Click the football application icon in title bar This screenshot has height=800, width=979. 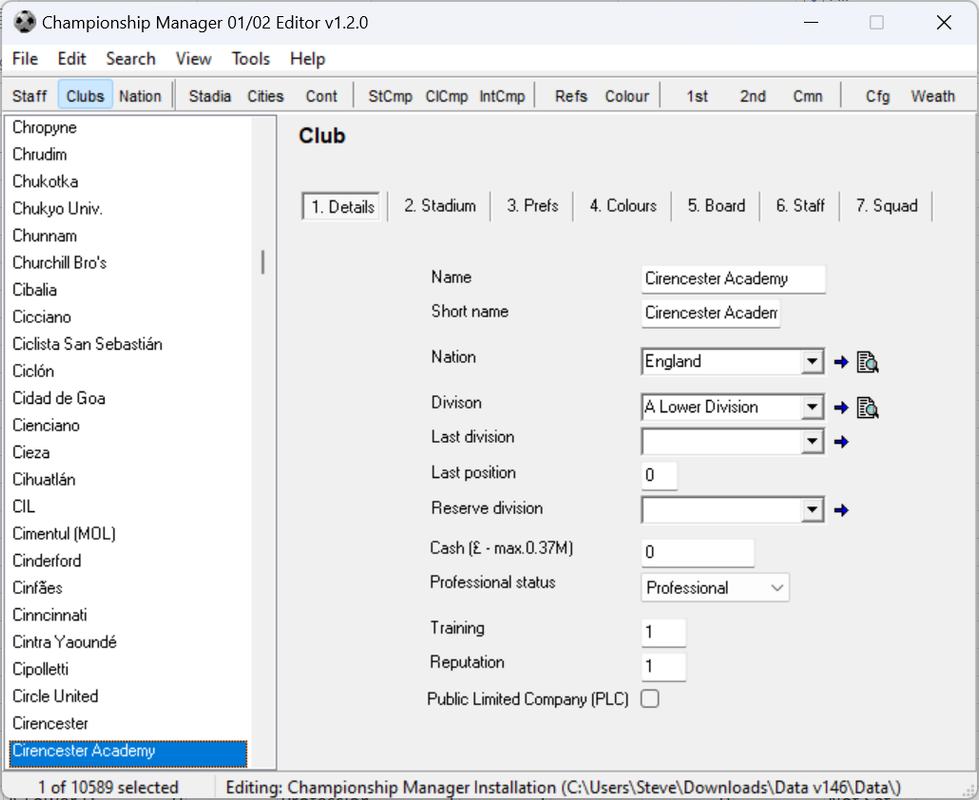coord(24,22)
